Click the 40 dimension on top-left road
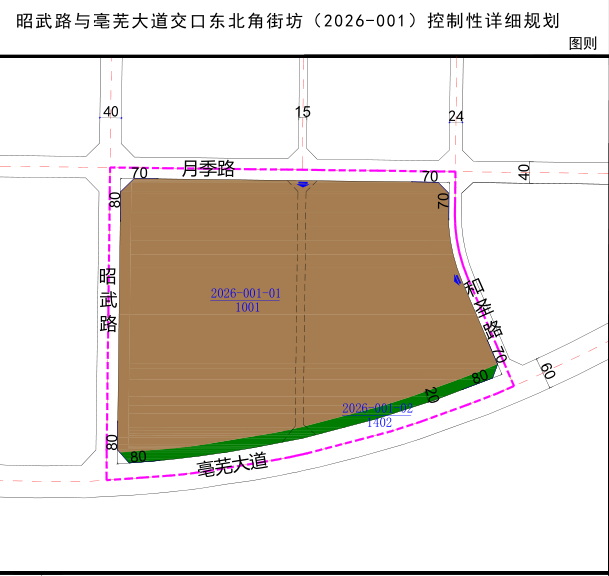This screenshot has width=609, height=576. pyautogui.click(x=110, y=112)
